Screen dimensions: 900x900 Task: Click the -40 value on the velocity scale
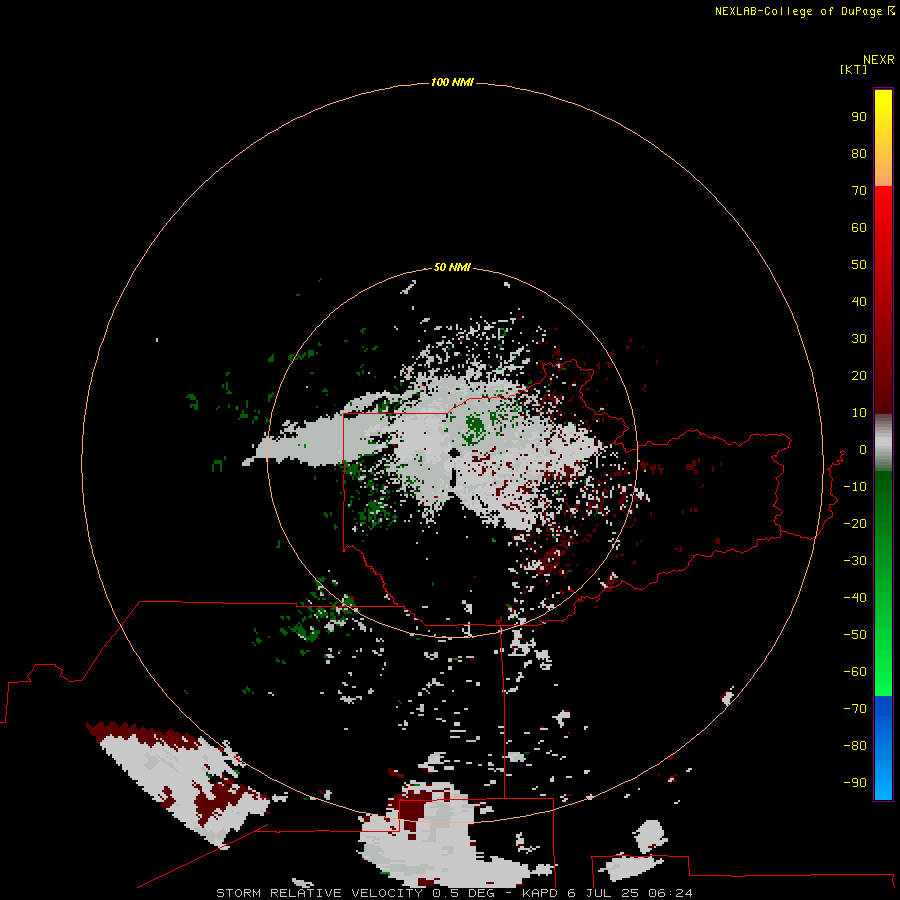[x=855, y=598]
